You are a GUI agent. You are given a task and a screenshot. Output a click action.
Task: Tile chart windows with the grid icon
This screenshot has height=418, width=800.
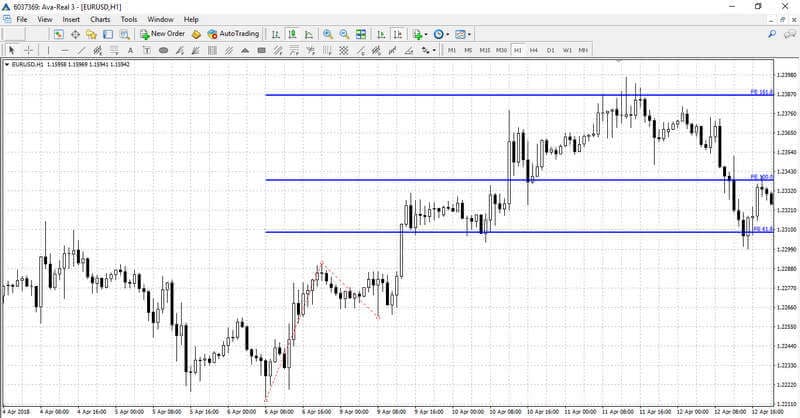[361, 34]
